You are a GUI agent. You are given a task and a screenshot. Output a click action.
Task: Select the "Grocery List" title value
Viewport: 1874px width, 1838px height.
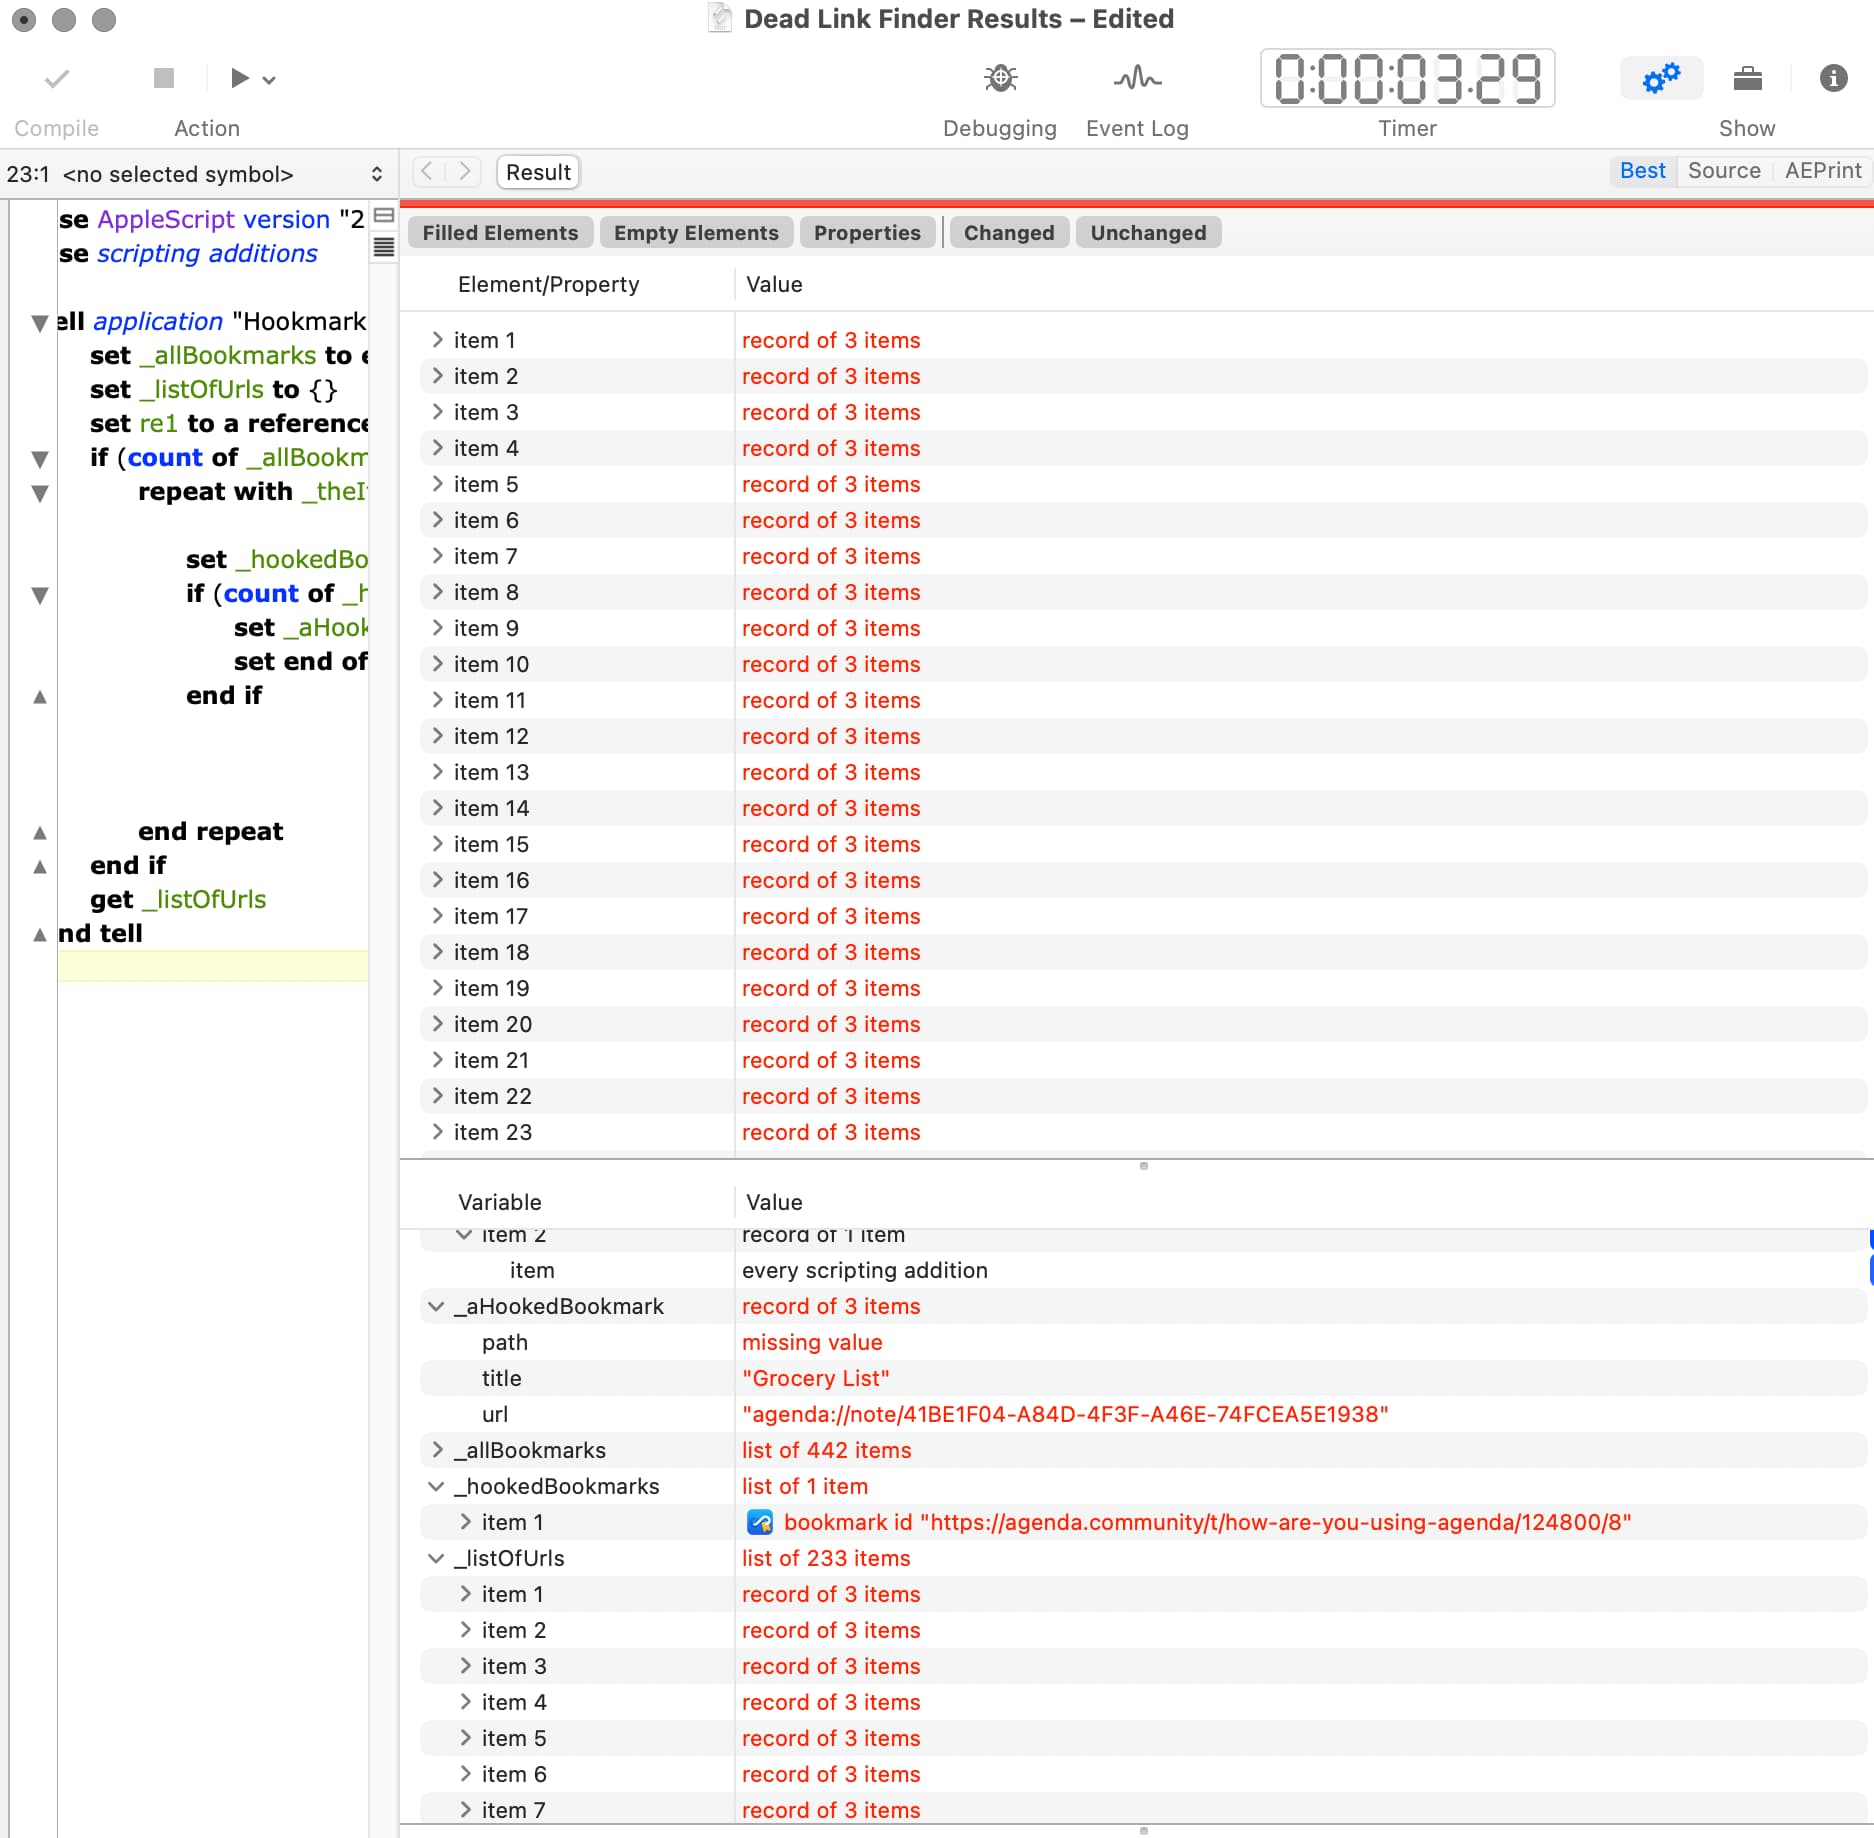pyautogui.click(x=816, y=1378)
